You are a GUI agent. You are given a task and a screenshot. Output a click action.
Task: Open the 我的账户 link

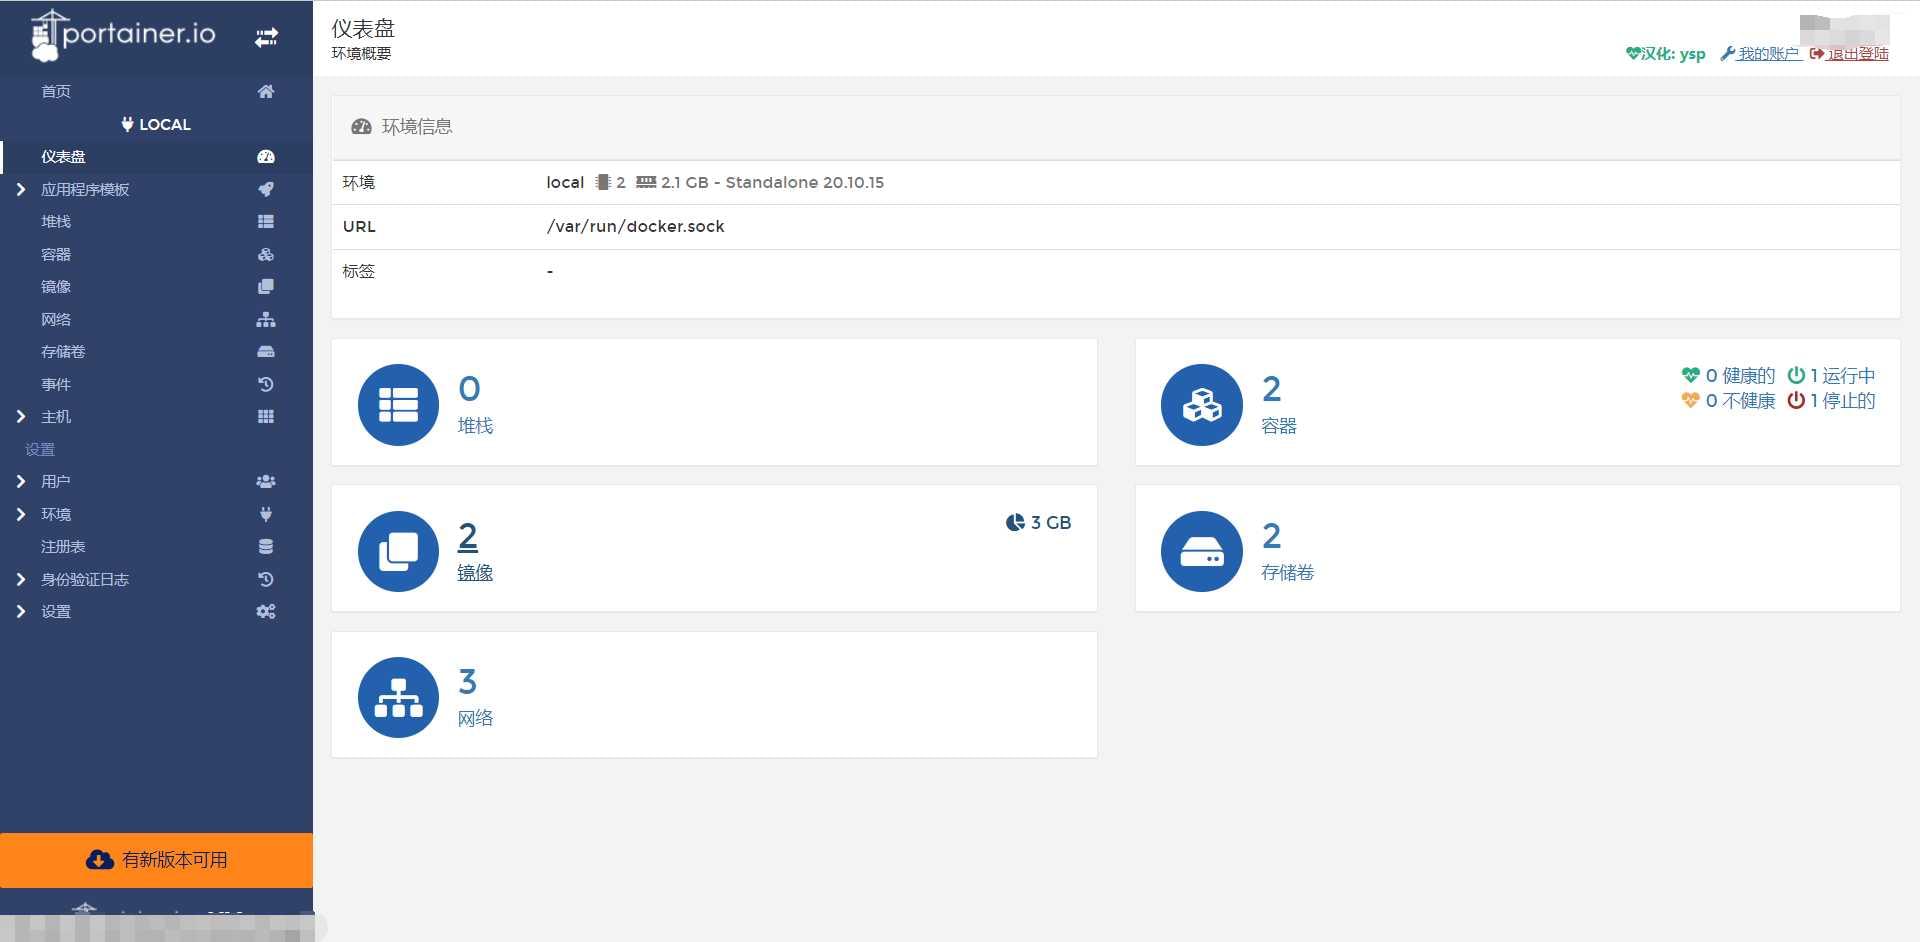[1768, 54]
